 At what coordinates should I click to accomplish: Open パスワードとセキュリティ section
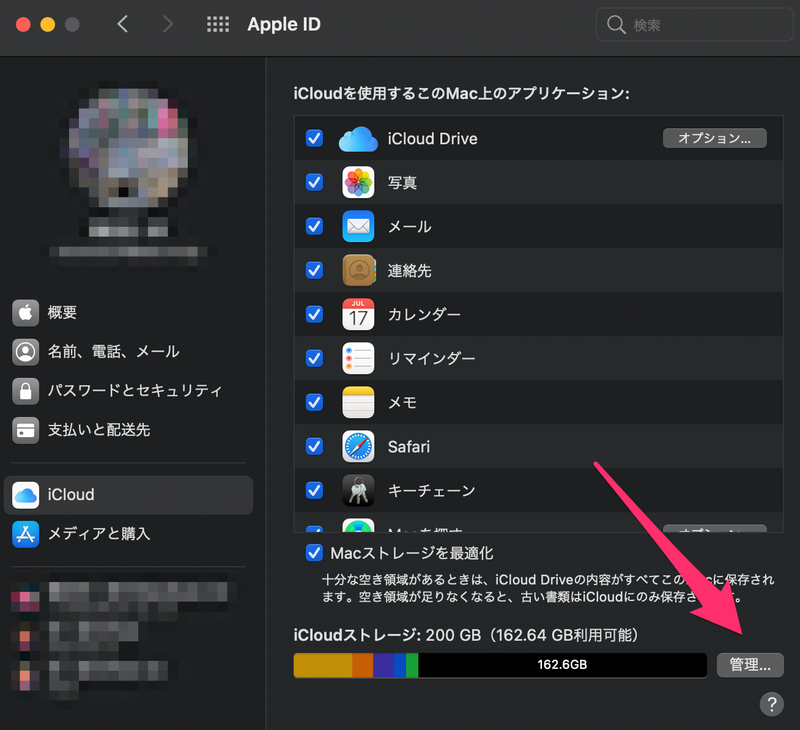tap(128, 391)
